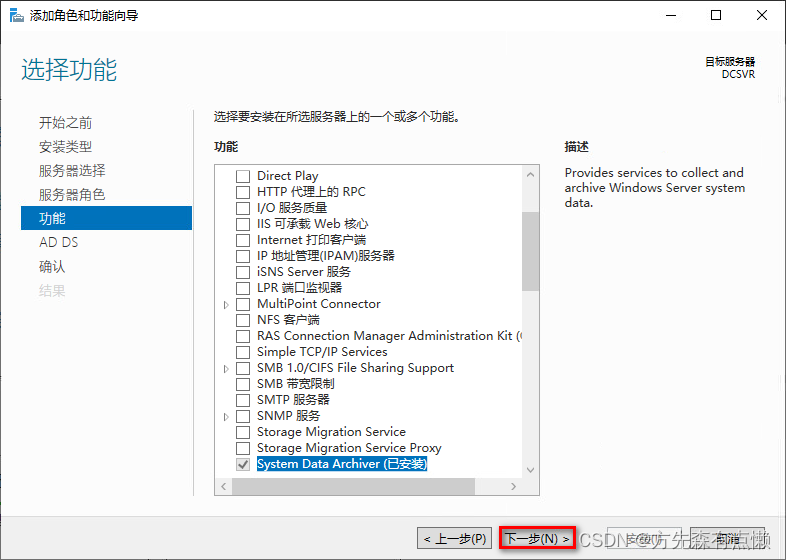786x560 pixels.
Task: Enable SMB 1.0/CIFS File Sharing Support checkbox
Action: [243, 368]
